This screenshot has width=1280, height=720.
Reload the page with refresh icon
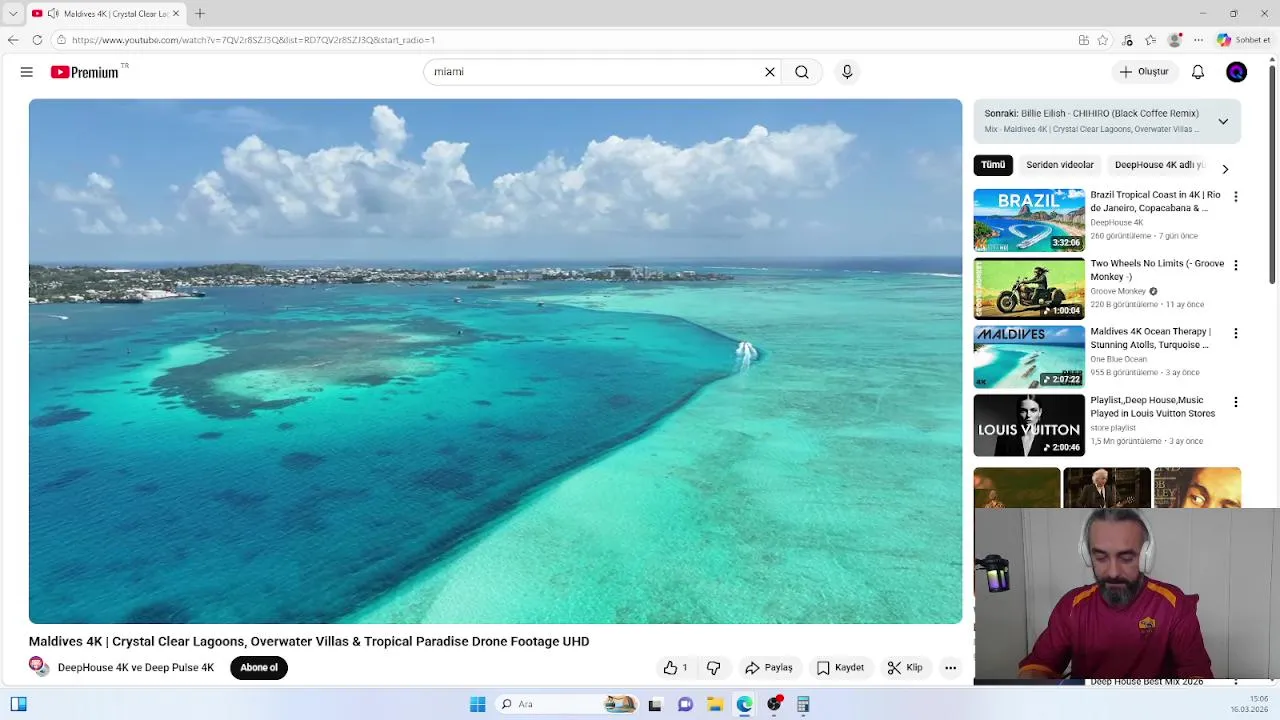(37, 40)
